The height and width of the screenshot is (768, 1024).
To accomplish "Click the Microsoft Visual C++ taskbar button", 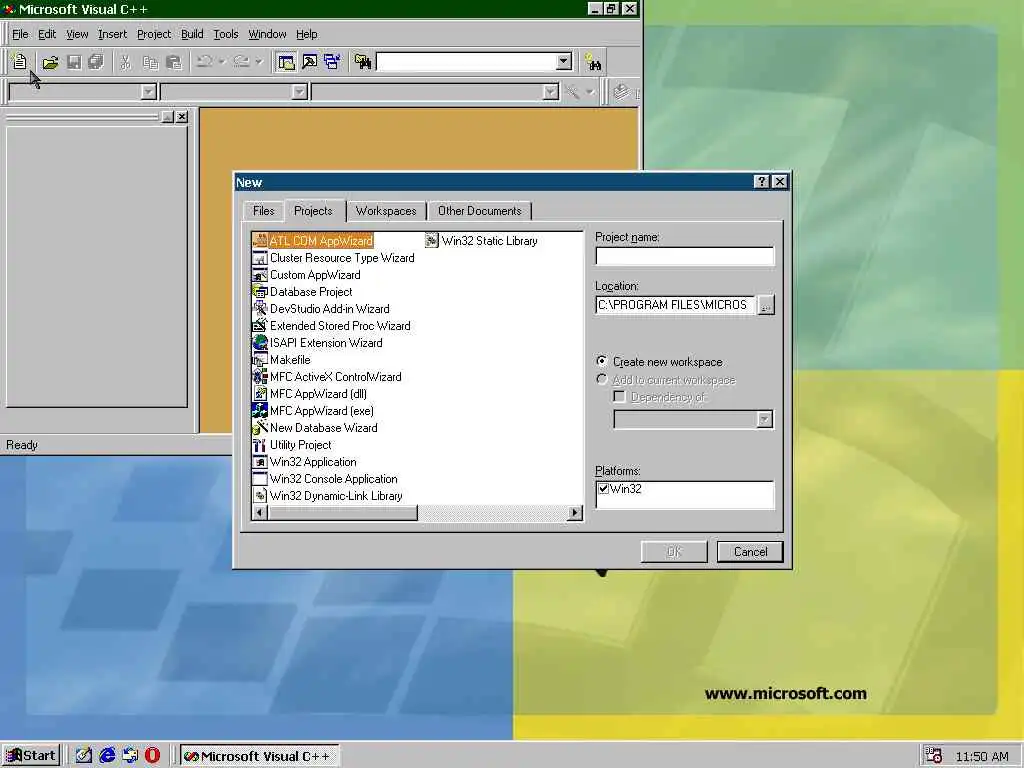I will 259,756.
